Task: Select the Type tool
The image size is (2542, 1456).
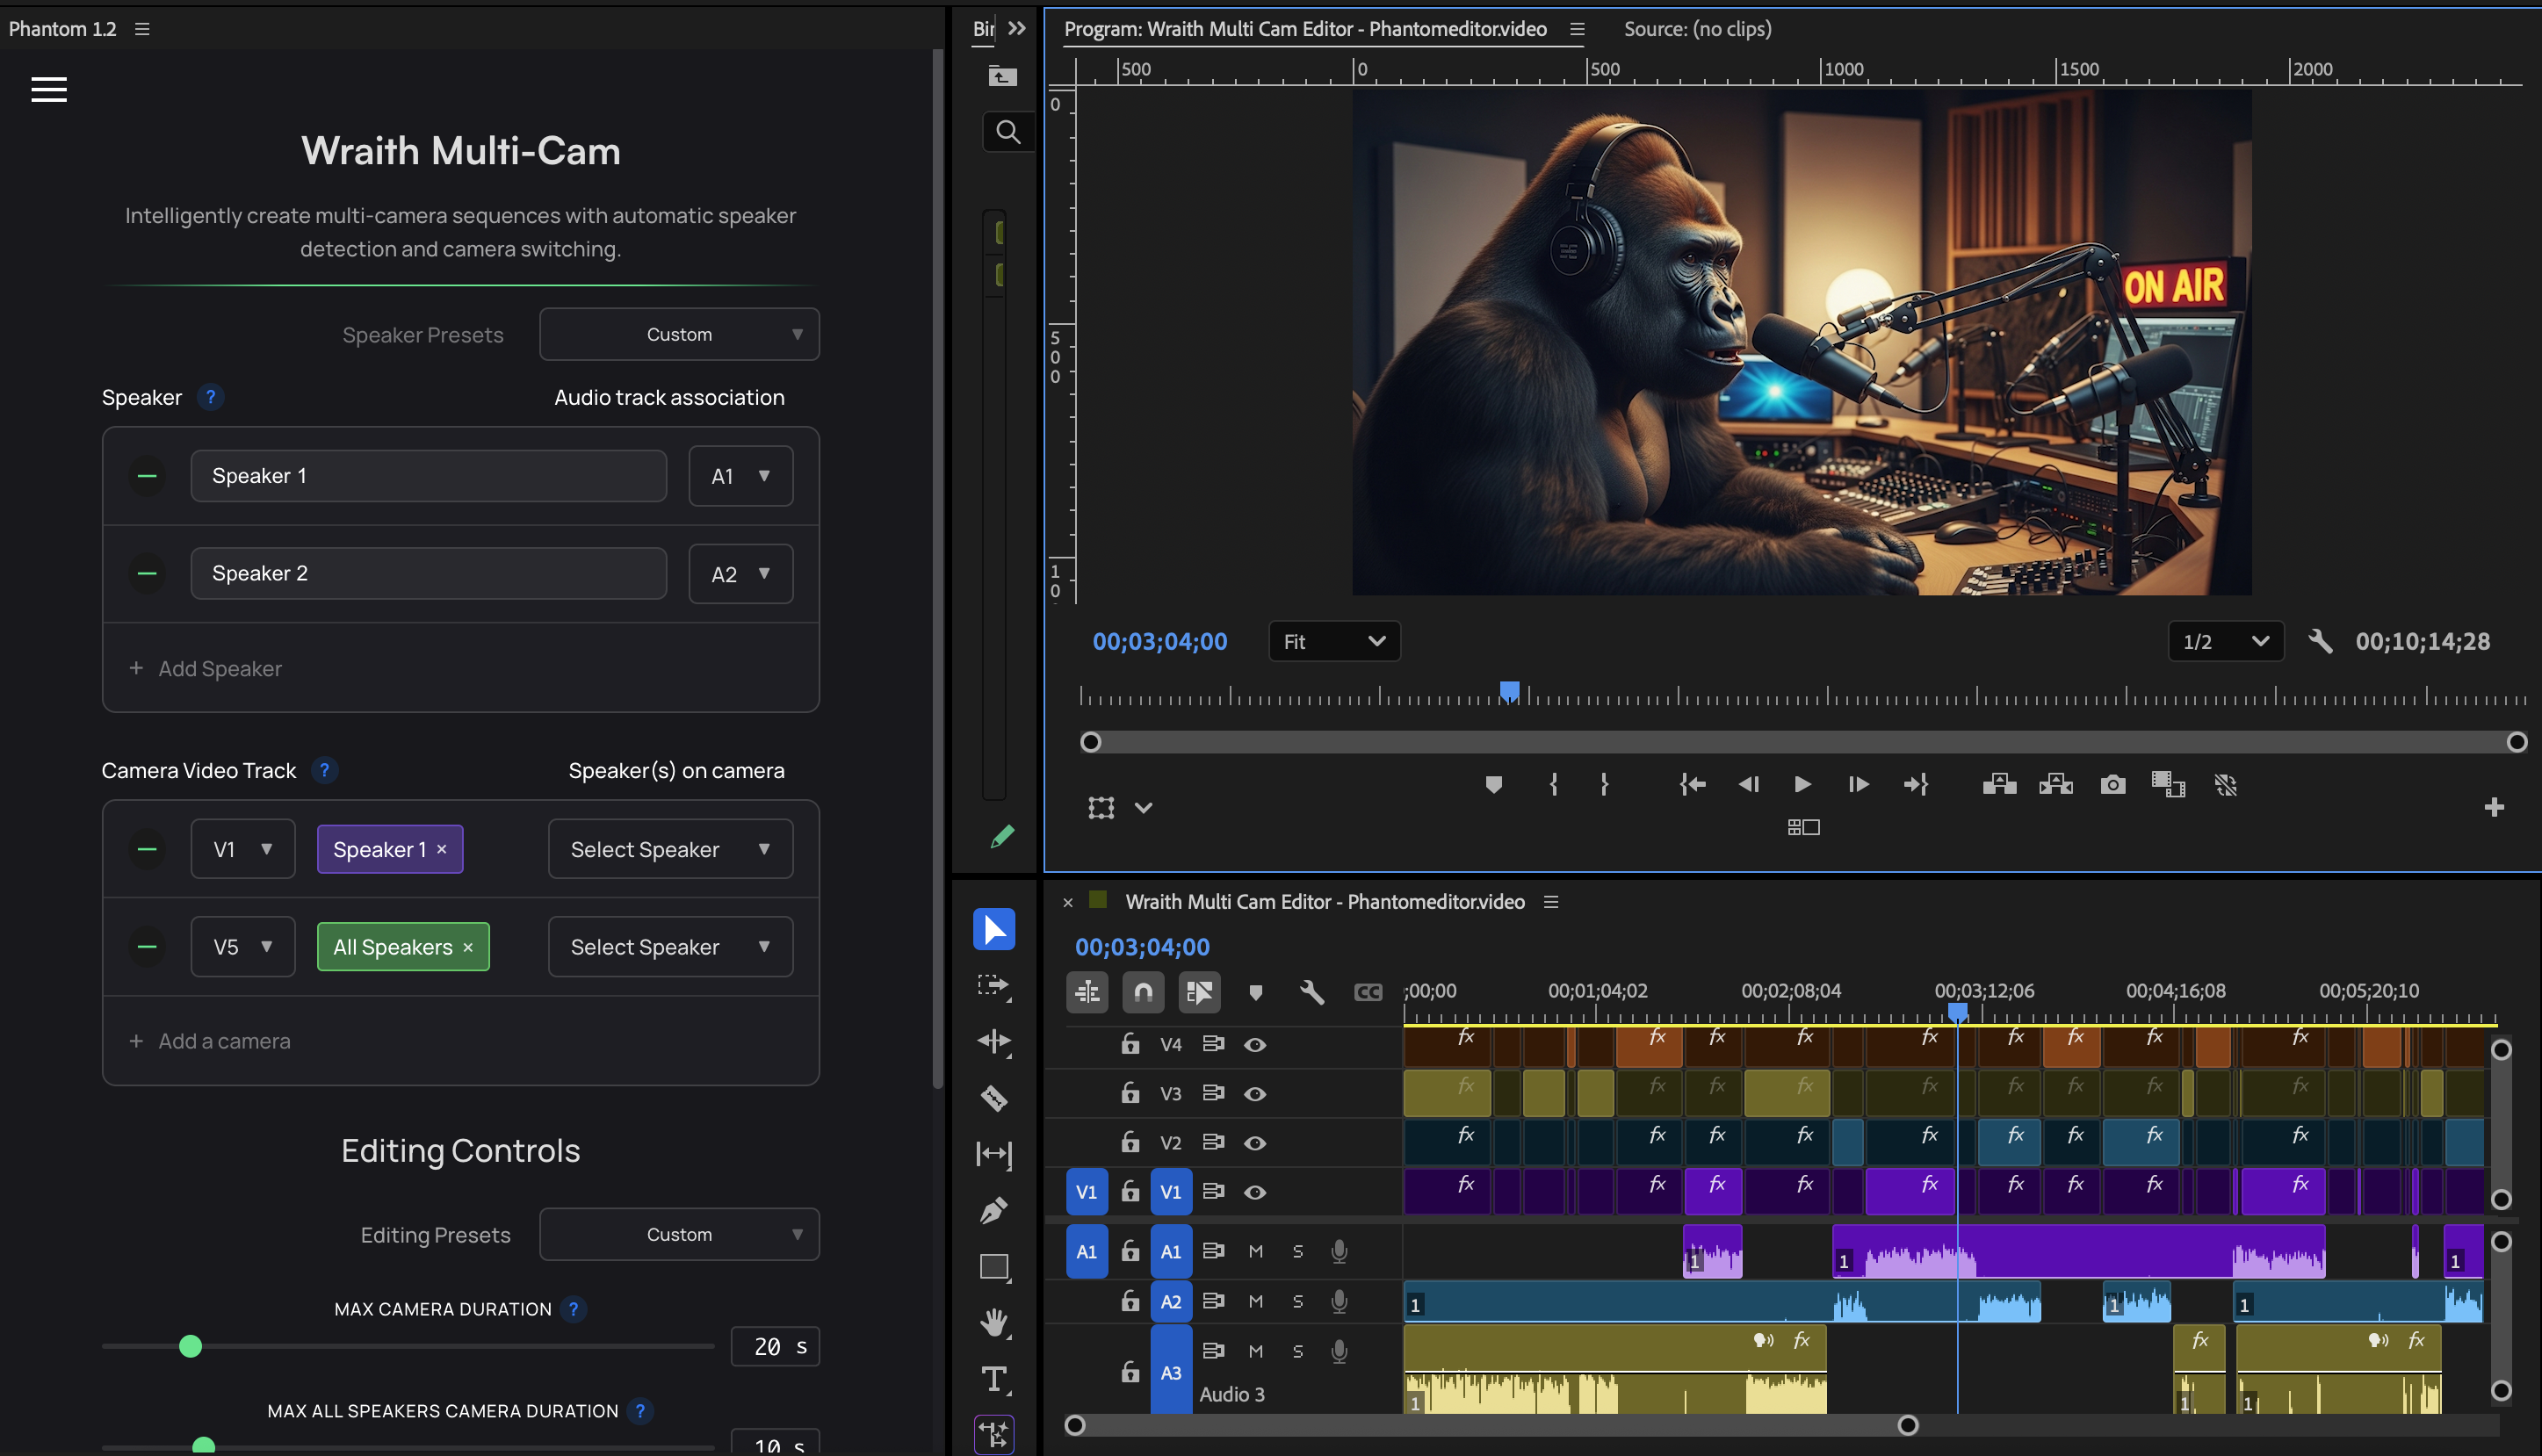Action: pyautogui.click(x=994, y=1379)
